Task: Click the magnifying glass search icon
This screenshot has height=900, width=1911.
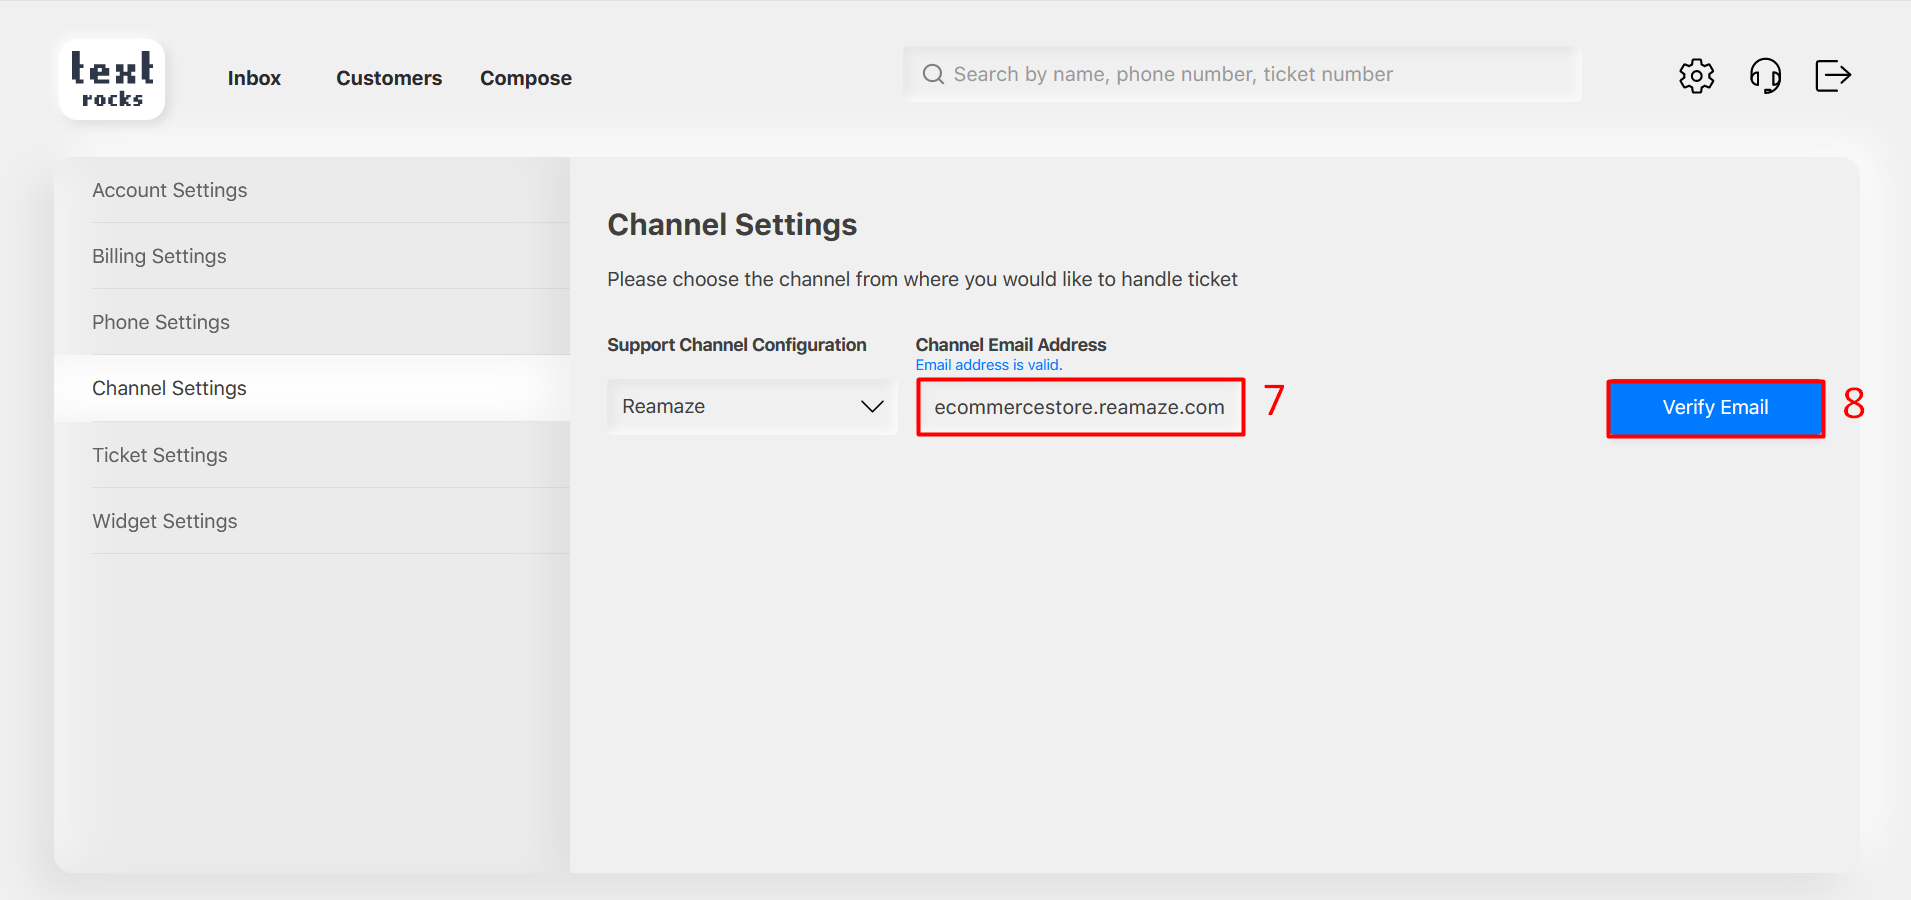Action: [x=933, y=75]
